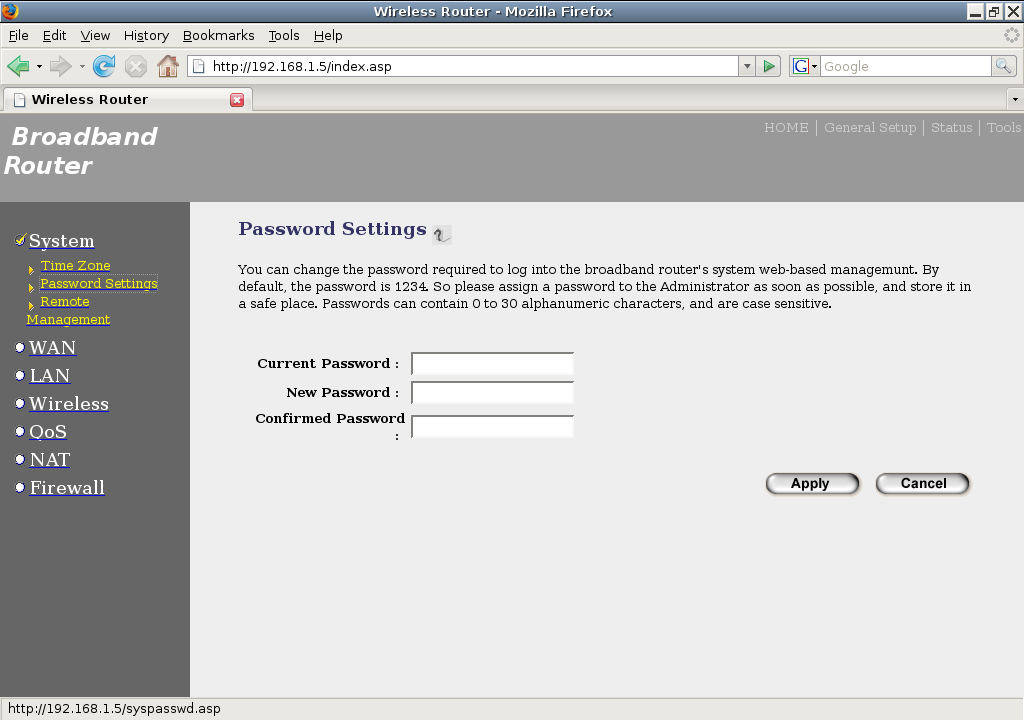
Task: Open the Help menu
Action: coord(328,35)
